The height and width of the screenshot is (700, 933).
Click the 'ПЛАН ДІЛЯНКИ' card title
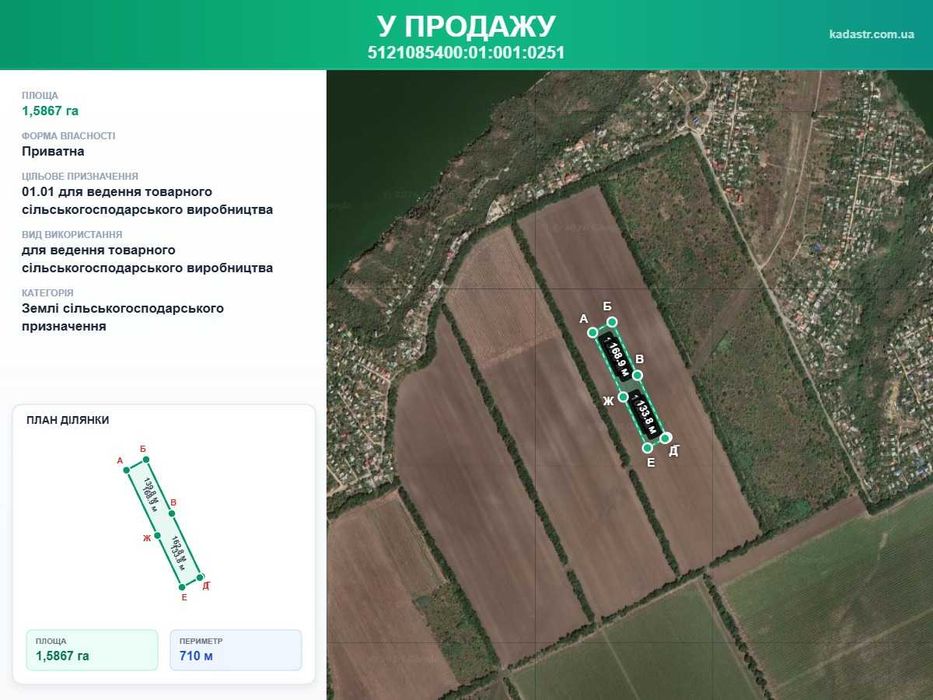pyautogui.click(x=68, y=420)
